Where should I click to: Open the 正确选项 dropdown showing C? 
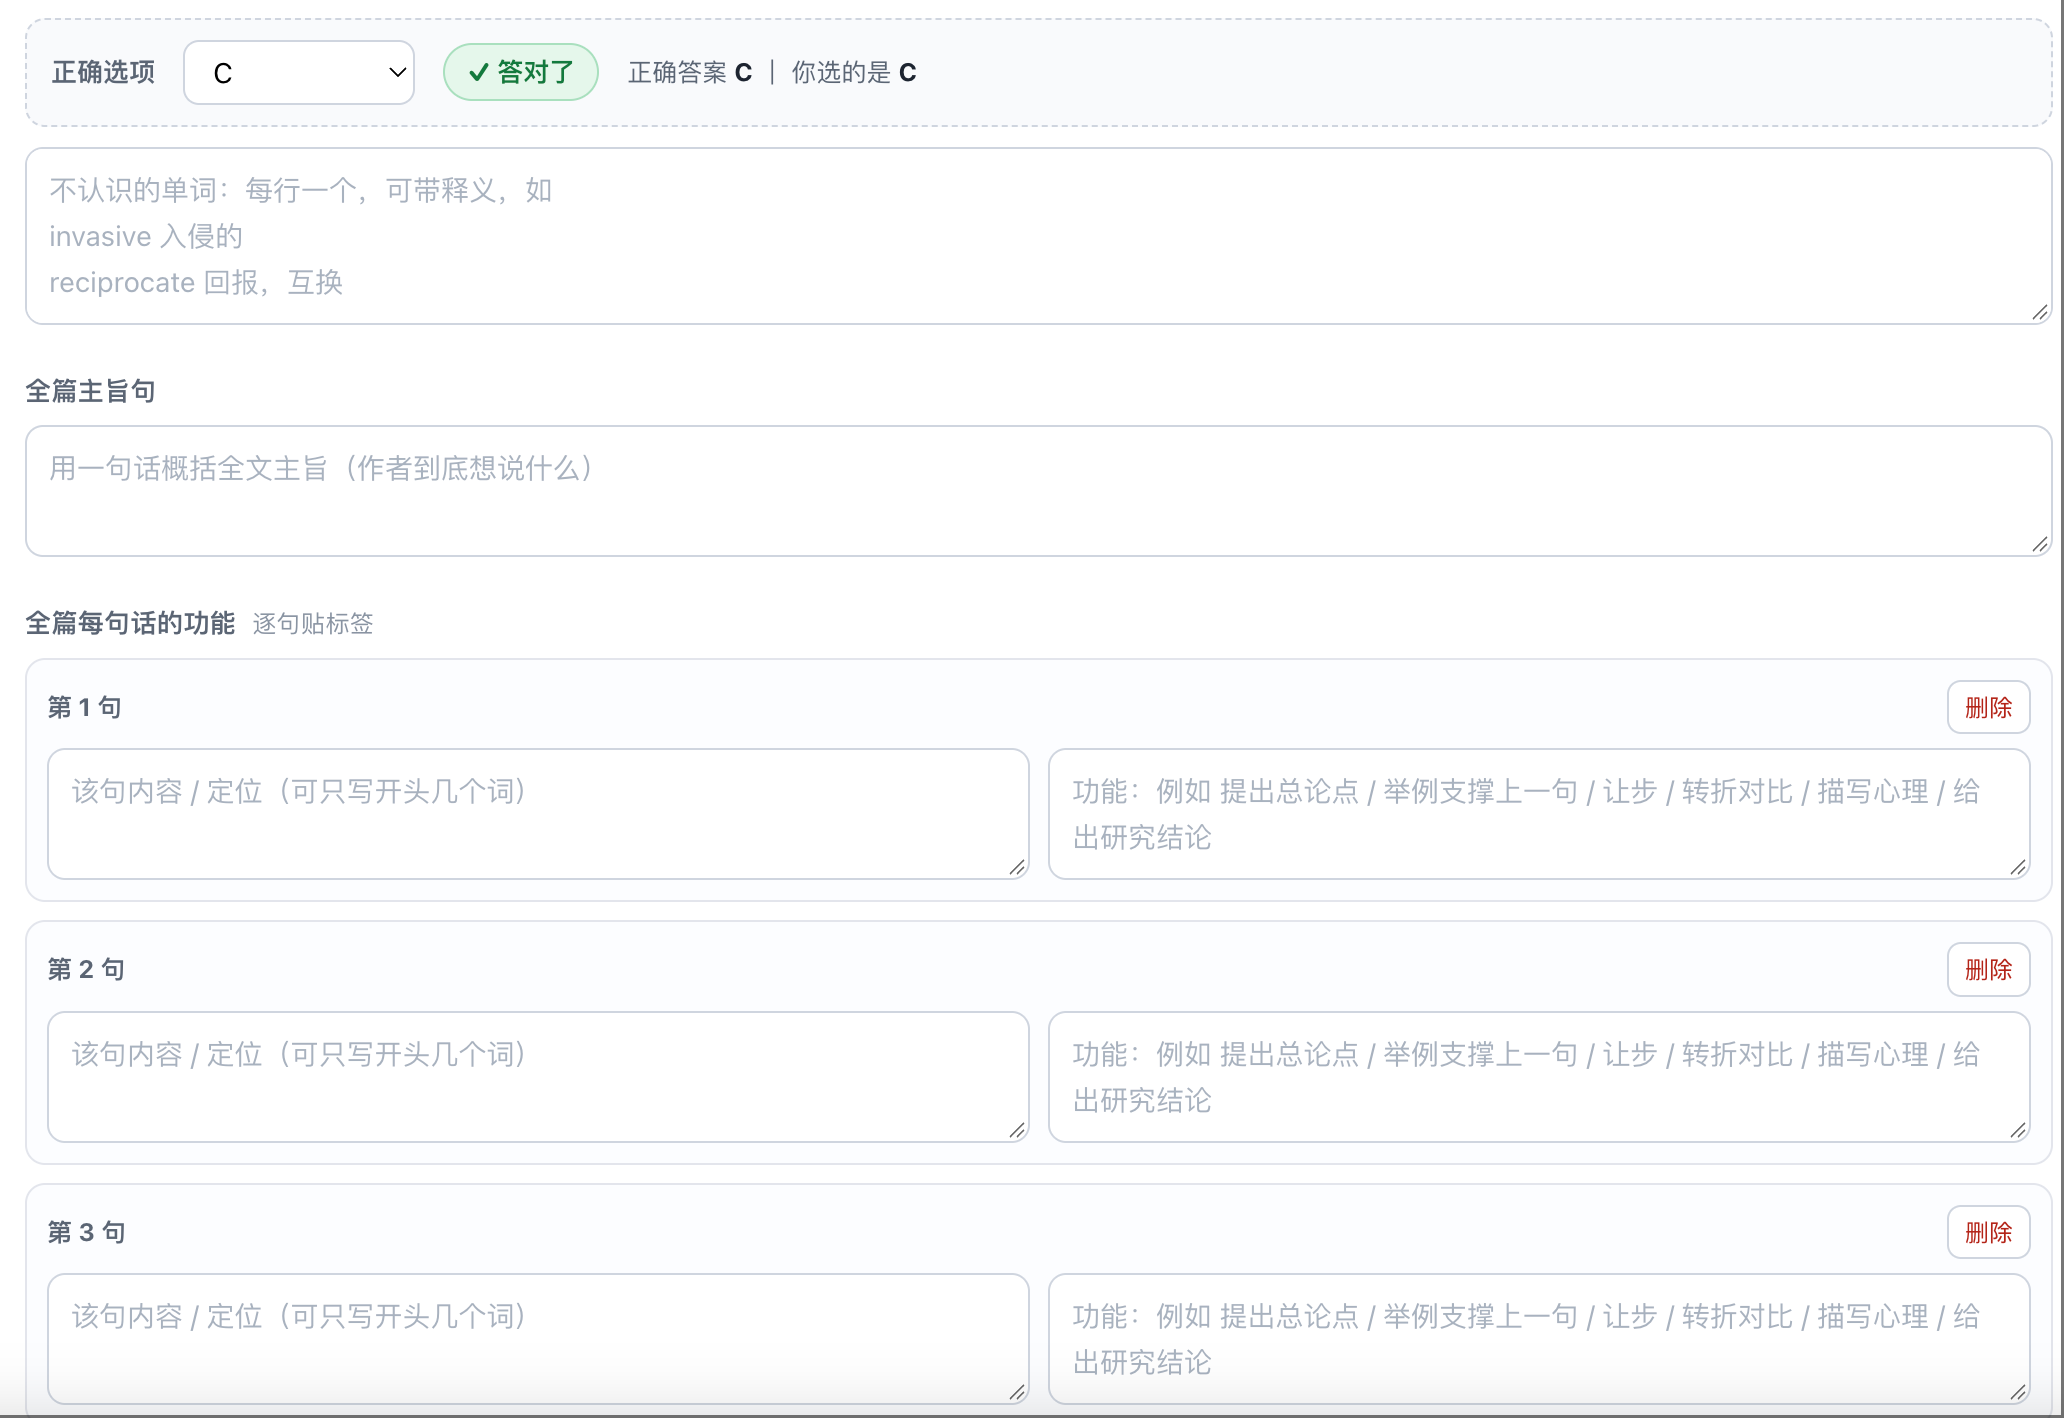[x=299, y=73]
